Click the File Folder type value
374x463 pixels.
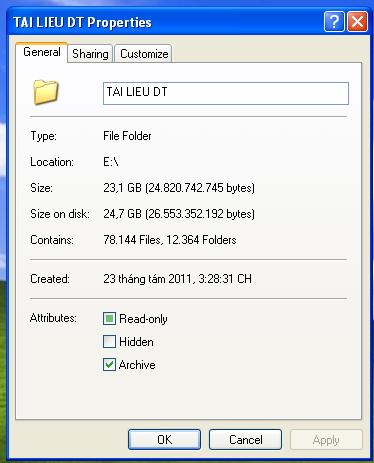pyautogui.click(x=127, y=136)
